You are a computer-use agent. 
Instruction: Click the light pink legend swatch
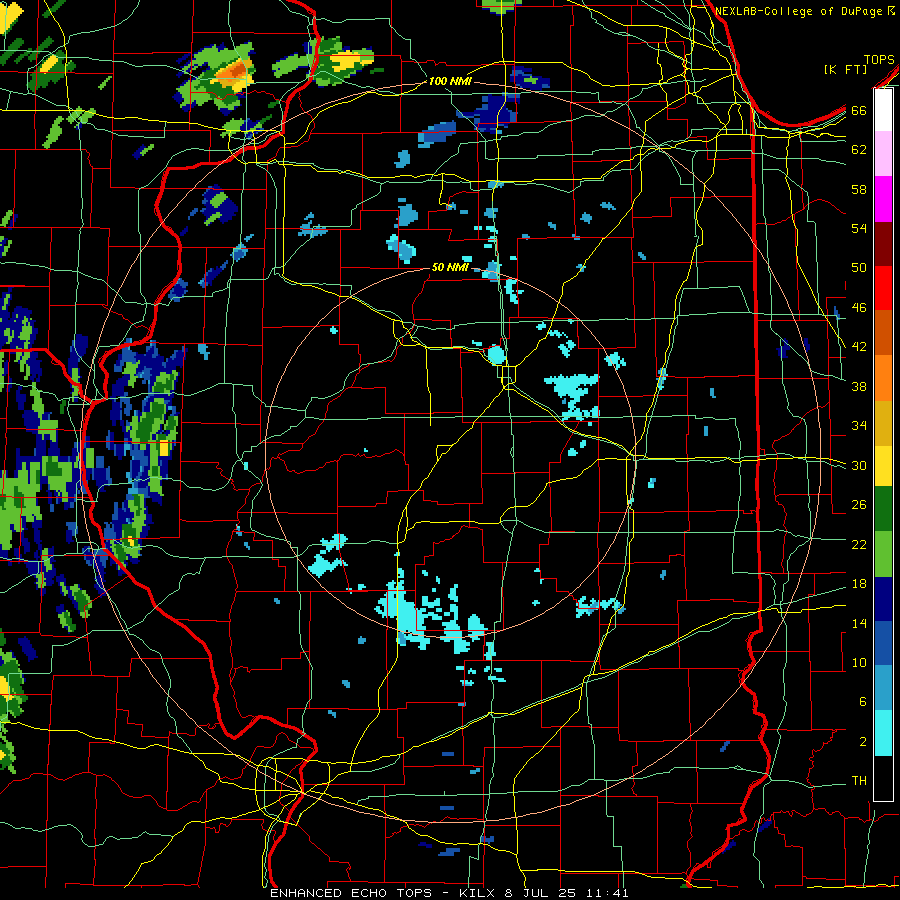pos(883,153)
